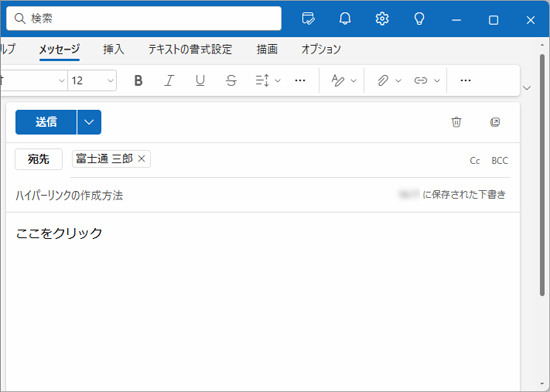Click the insert link icon

421,81
